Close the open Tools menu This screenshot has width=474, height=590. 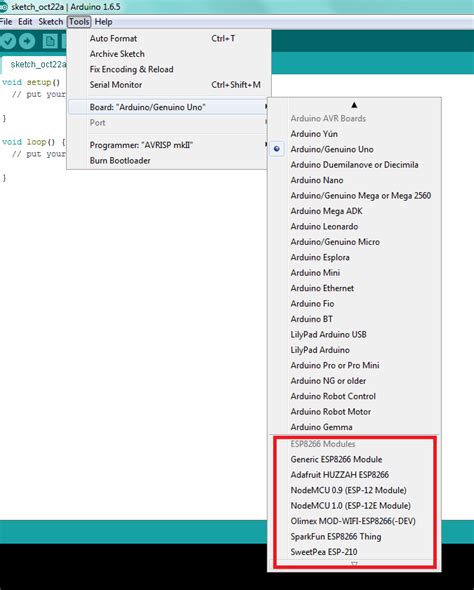pos(79,22)
